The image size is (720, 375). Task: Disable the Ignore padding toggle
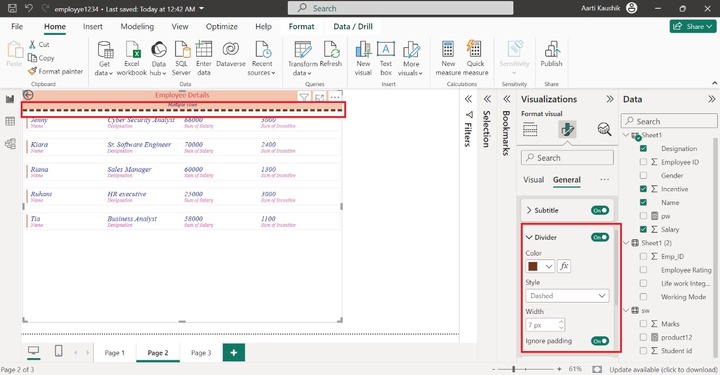click(600, 341)
